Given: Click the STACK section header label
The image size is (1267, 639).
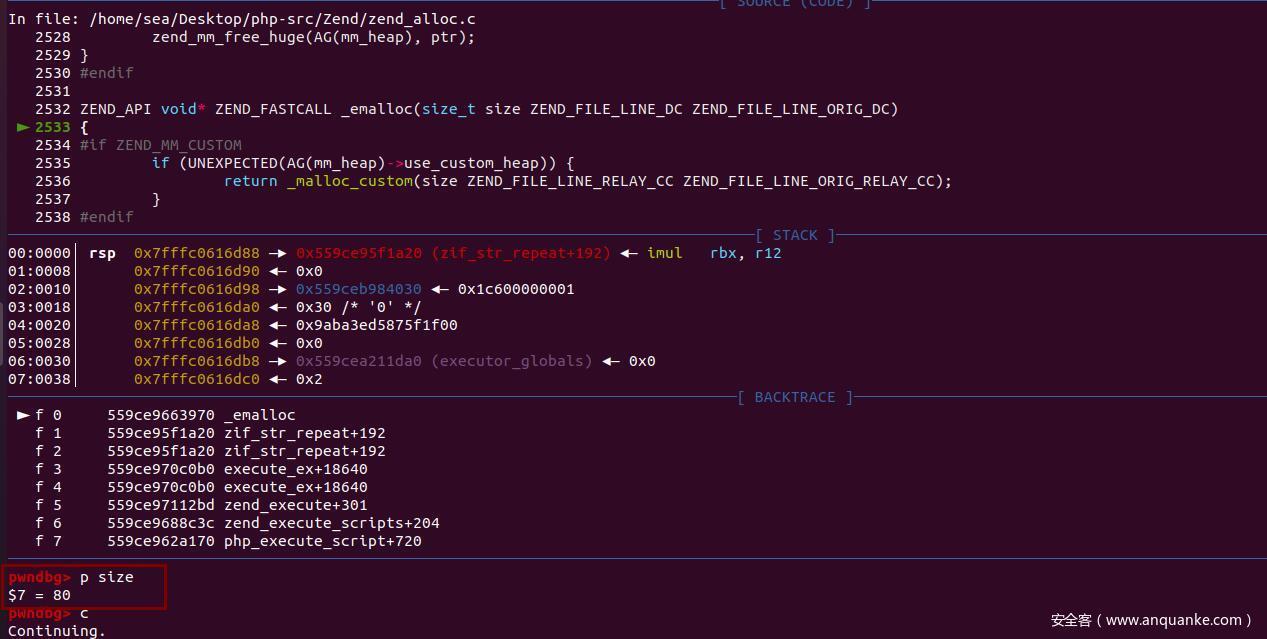Looking at the screenshot, I should coord(795,235).
